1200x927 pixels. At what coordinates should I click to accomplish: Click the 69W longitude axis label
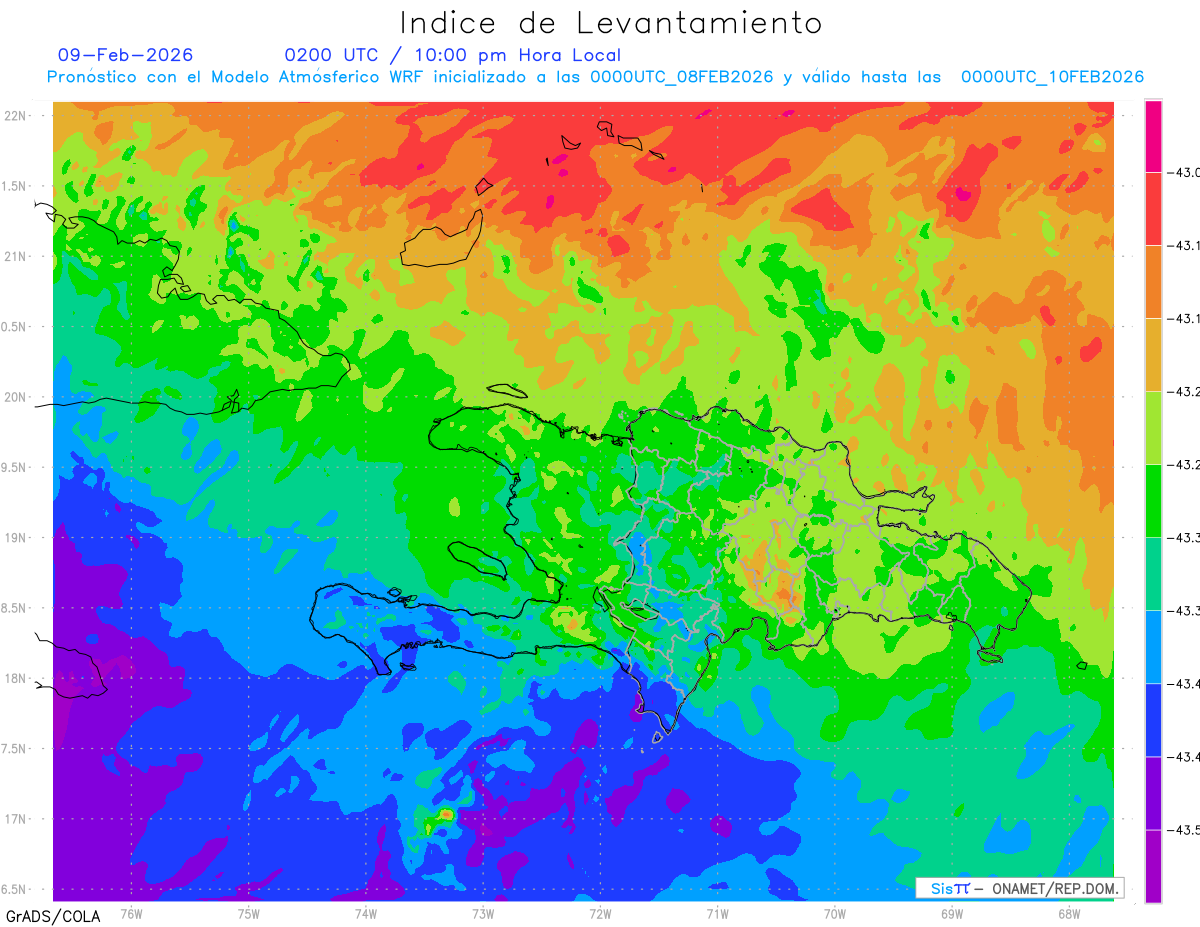(x=952, y=913)
